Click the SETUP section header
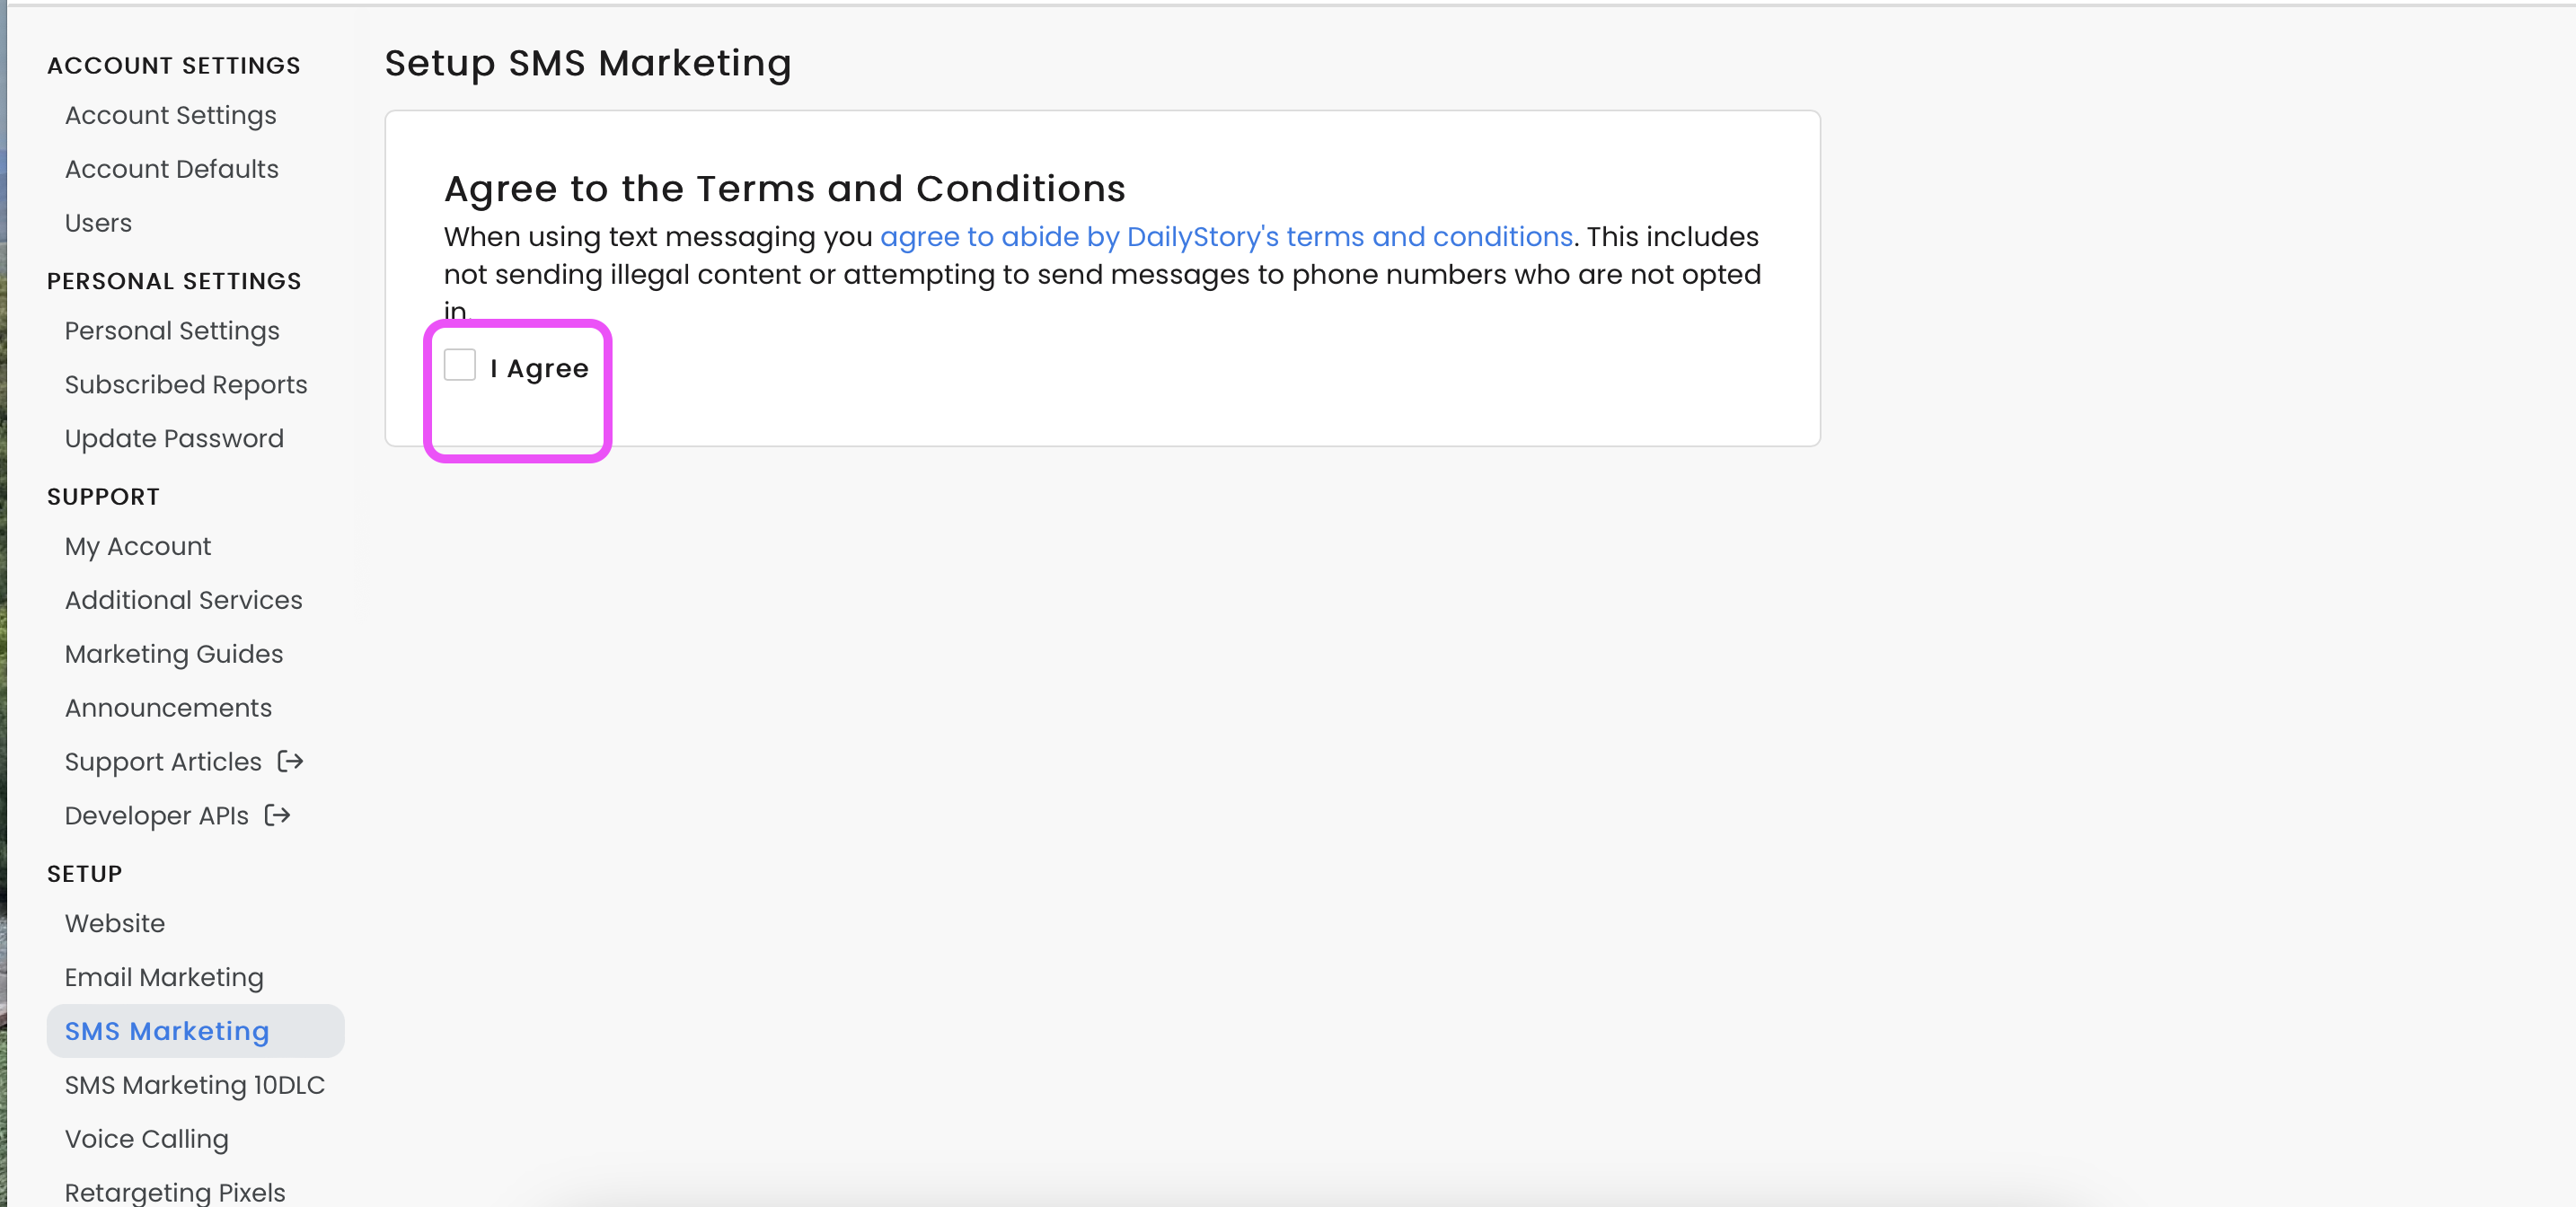2576x1207 pixels. [85, 874]
